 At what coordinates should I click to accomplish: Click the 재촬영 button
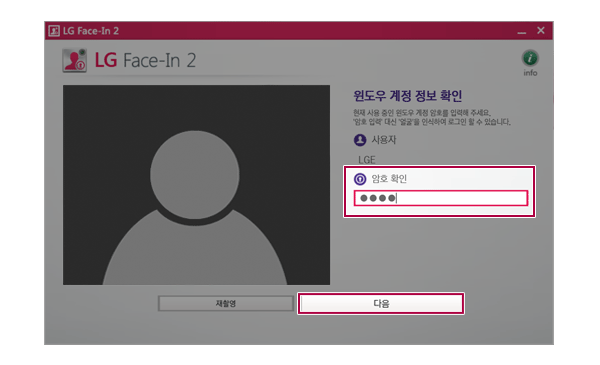tap(226, 304)
